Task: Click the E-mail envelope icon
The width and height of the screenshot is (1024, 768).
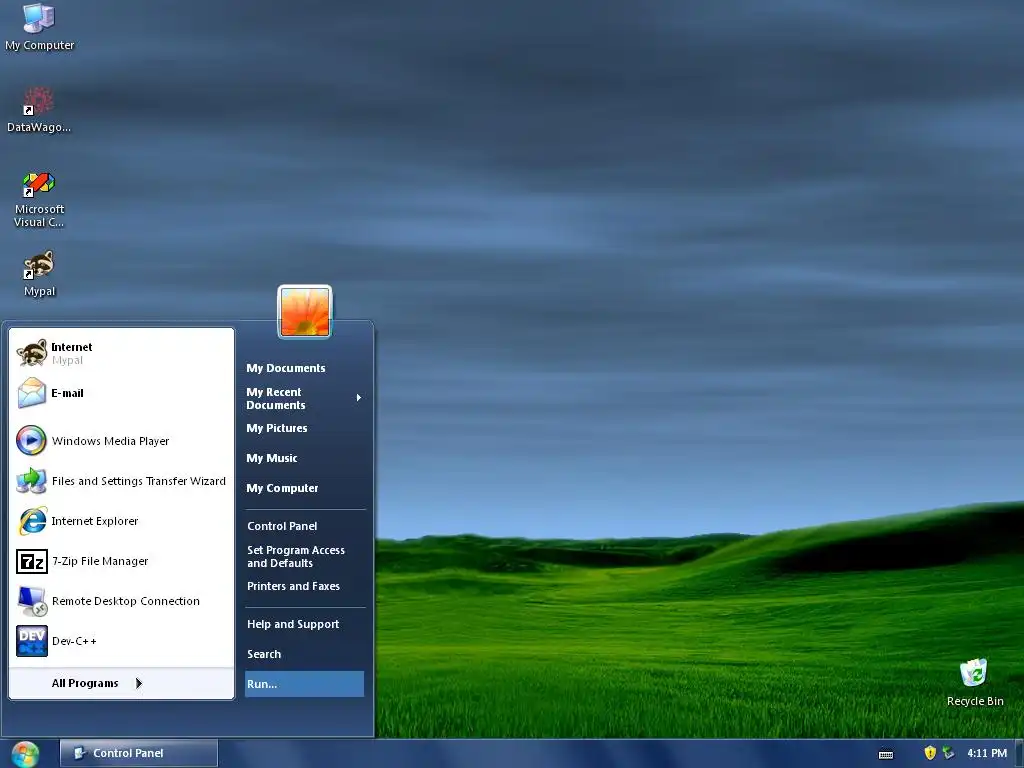Action: tap(31, 393)
